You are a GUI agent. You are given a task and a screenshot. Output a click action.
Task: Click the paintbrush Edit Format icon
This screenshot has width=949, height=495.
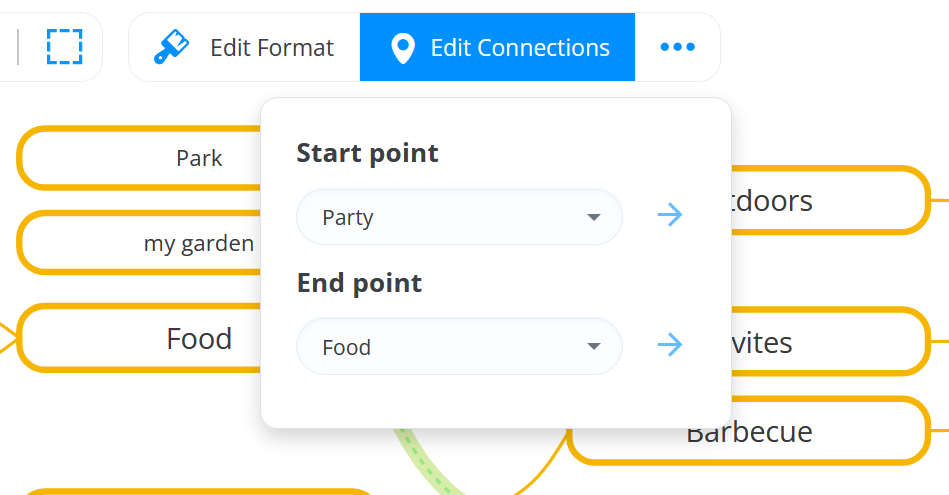tap(171, 47)
